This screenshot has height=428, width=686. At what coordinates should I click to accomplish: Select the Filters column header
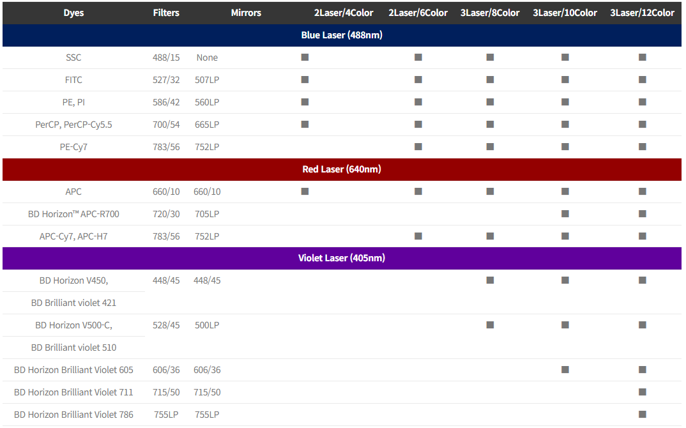[x=167, y=13]
